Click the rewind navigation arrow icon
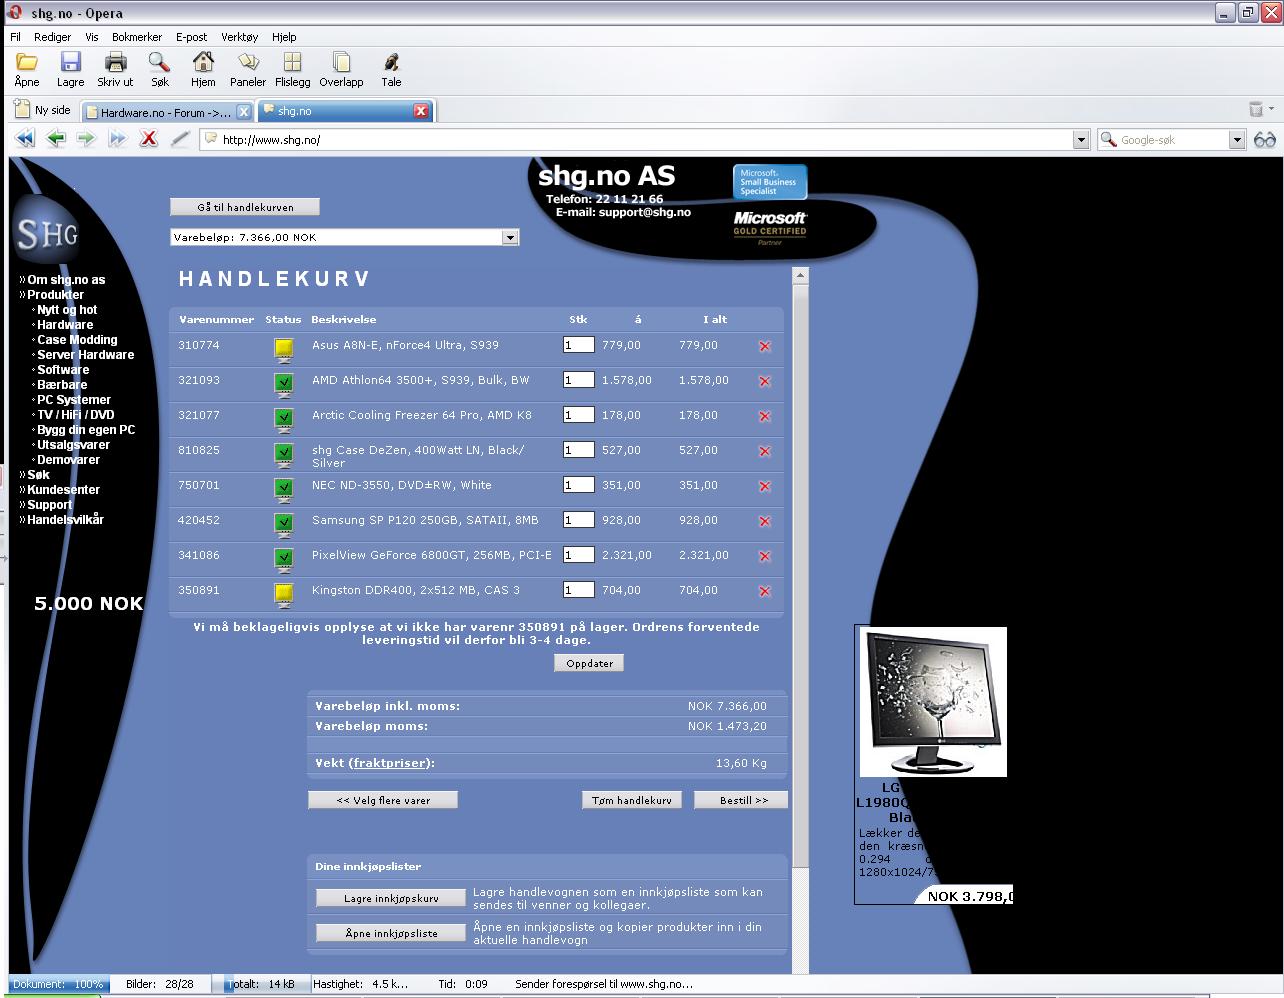 tap(25, 139)
